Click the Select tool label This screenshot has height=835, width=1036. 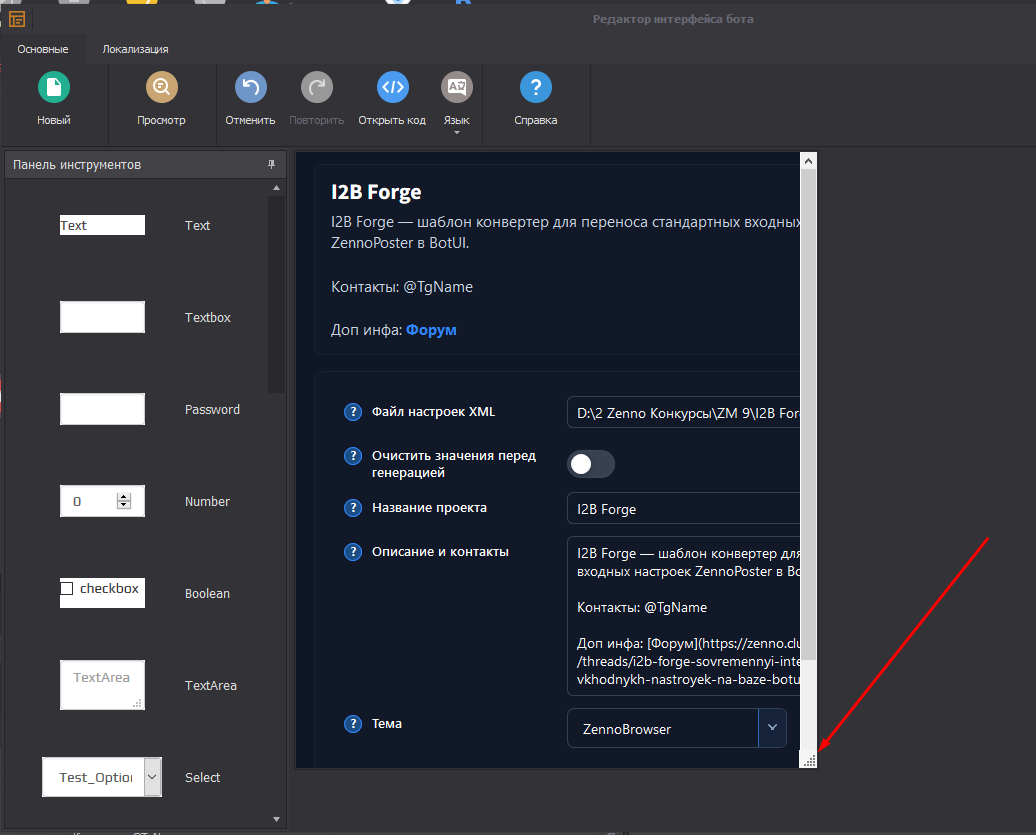pyautogui.click(x=202, y=778)
